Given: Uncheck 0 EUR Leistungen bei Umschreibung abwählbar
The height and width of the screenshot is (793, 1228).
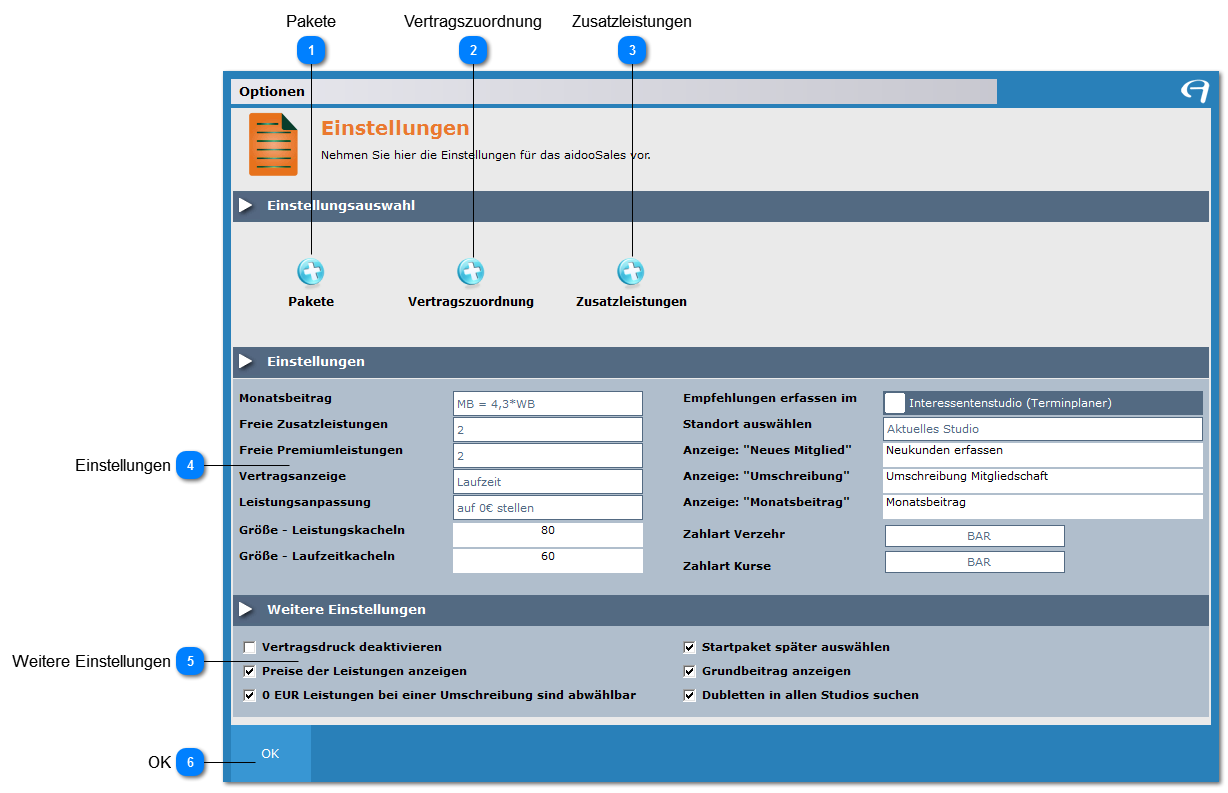Looking at the screenshot, I should [250, 696].
